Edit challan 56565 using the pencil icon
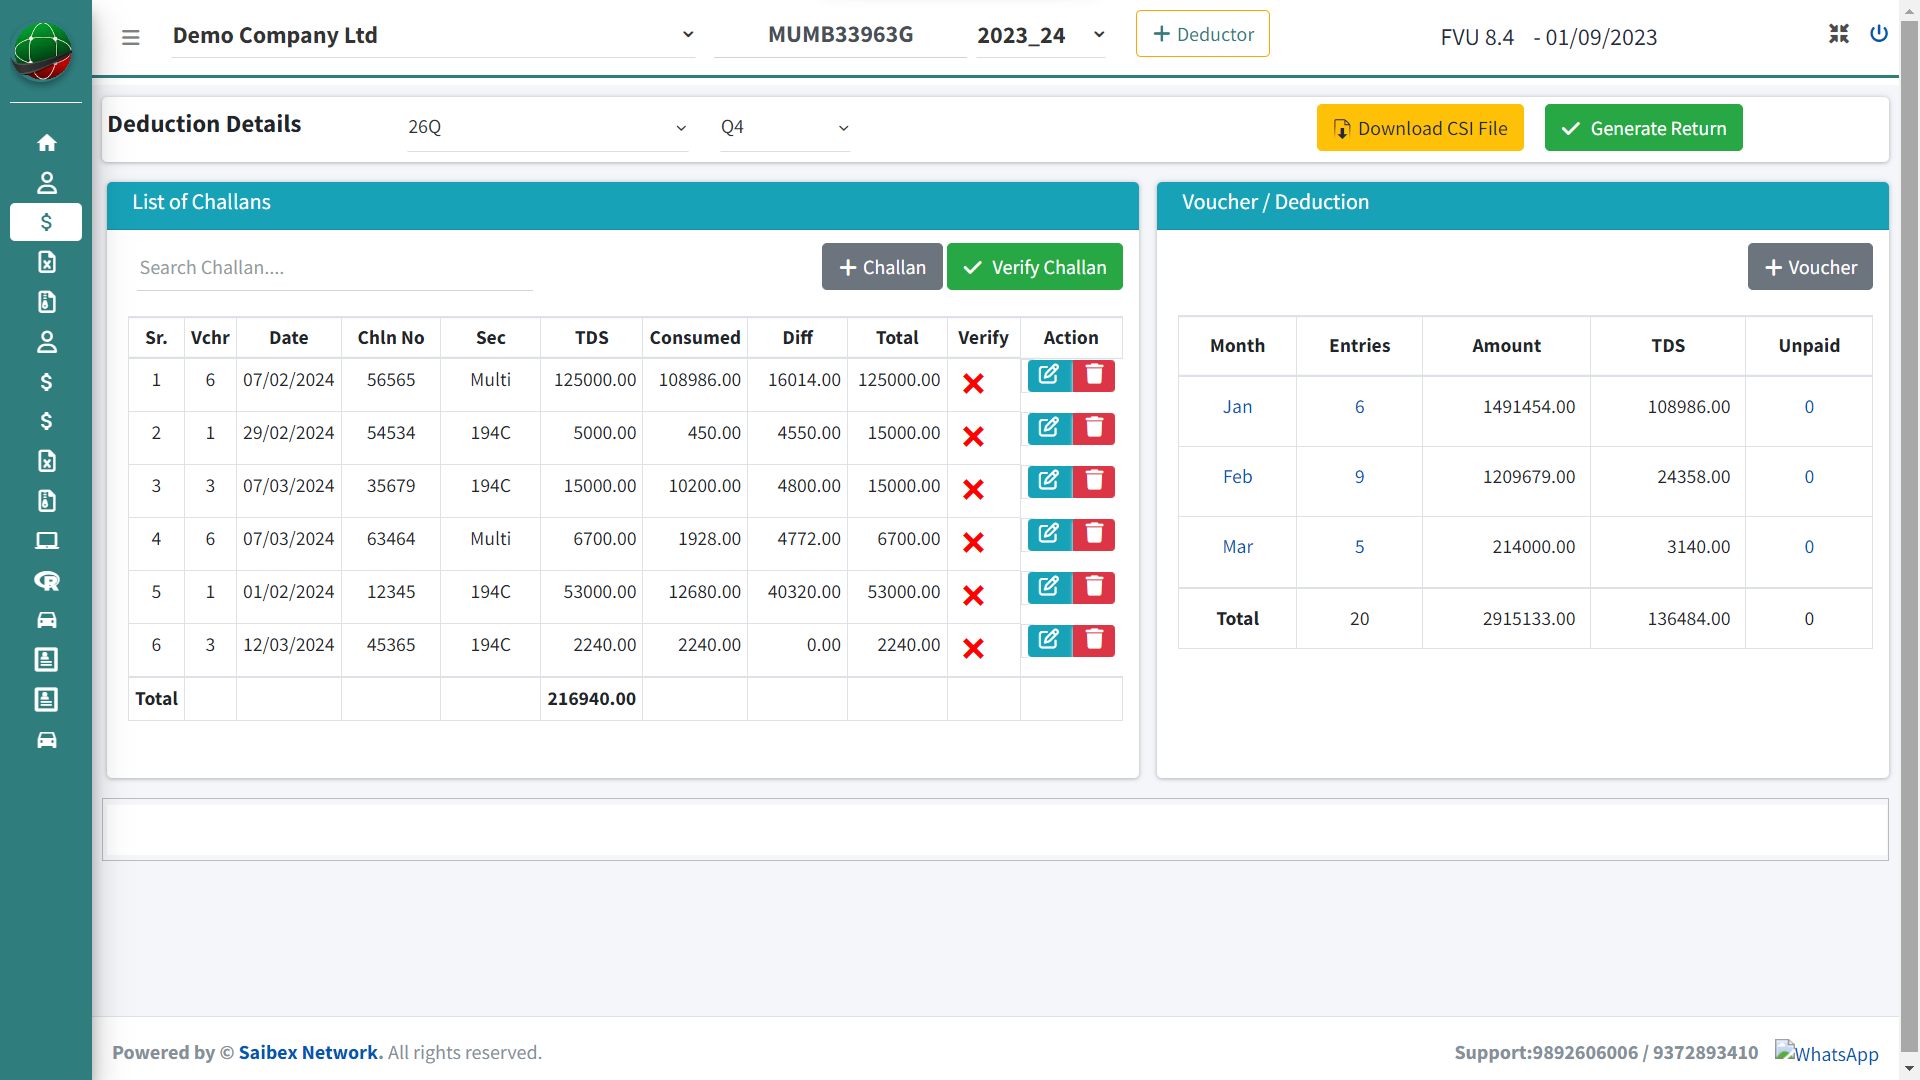The height and width of the screenshot is (1080, 1920). click(1049, 375)
